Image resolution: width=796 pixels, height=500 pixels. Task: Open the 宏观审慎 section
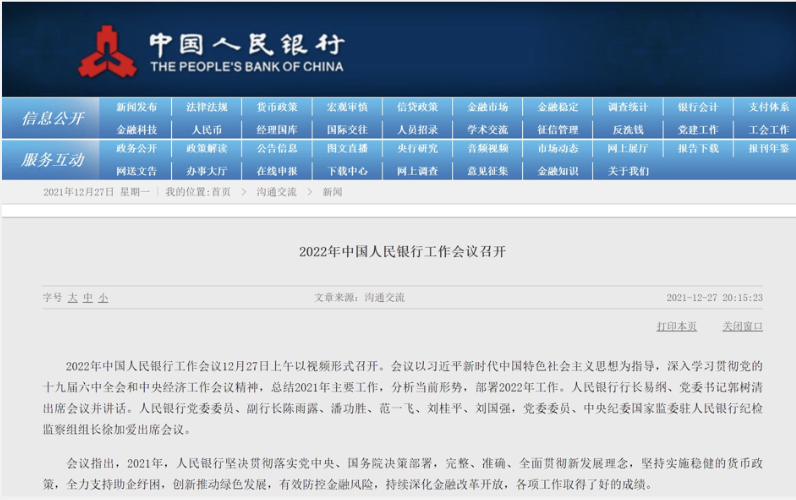pos(347,107)
